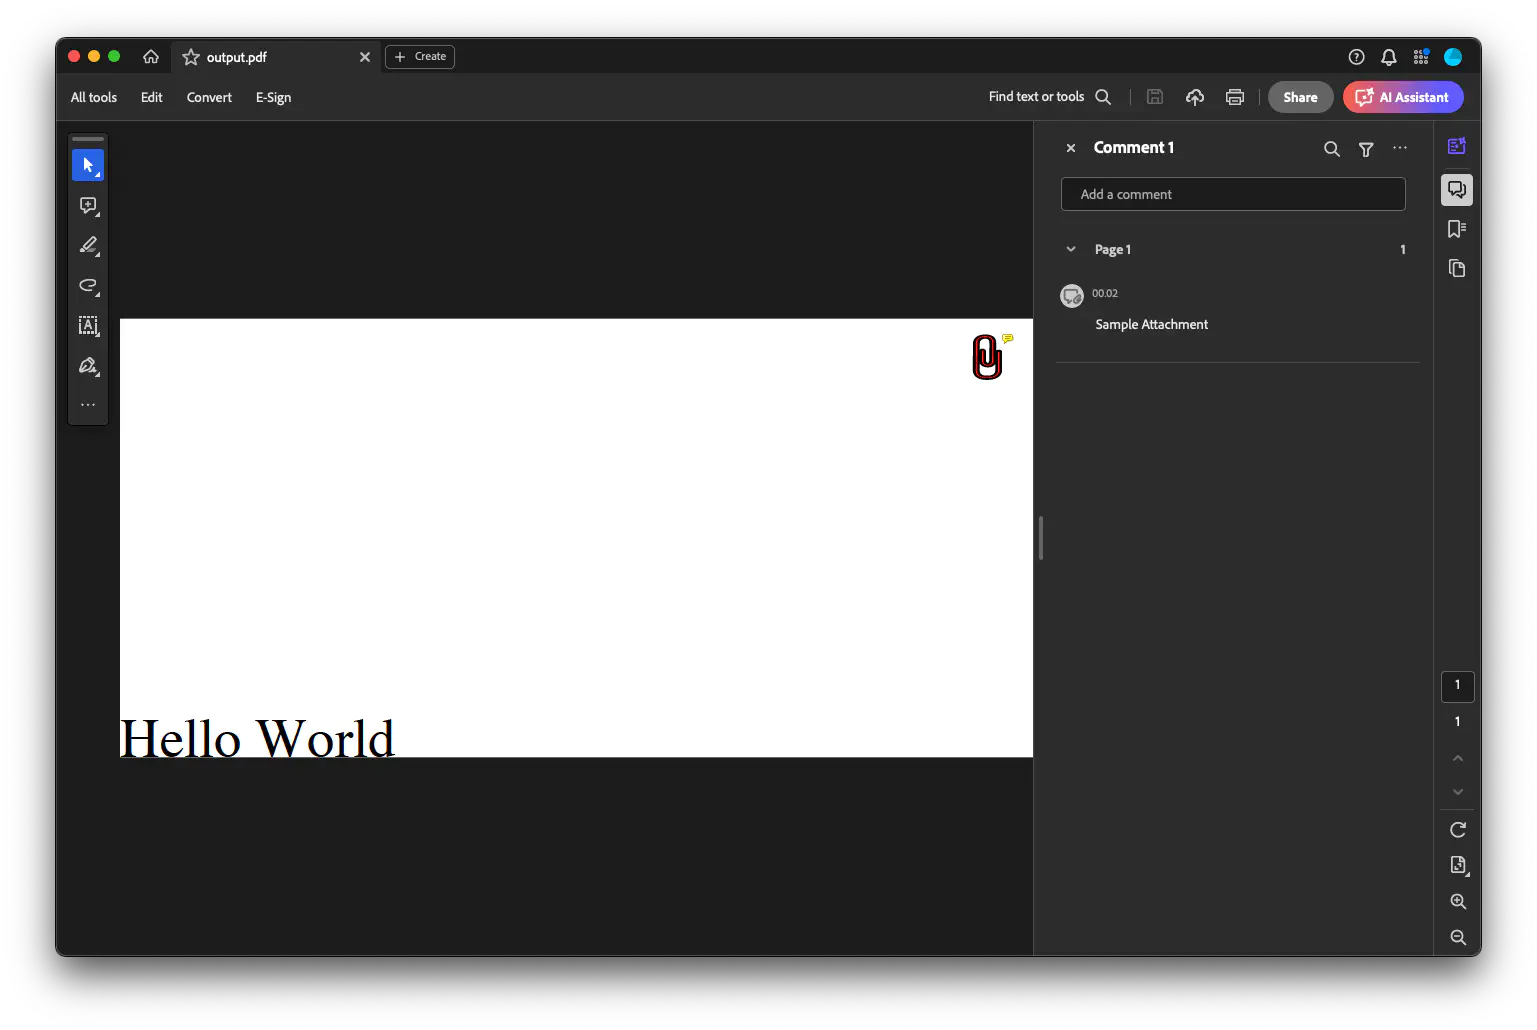The image size is (1537, 1030).
Task: Open the Convert menu
Action: pyautogui.click(x=209, y=97)
